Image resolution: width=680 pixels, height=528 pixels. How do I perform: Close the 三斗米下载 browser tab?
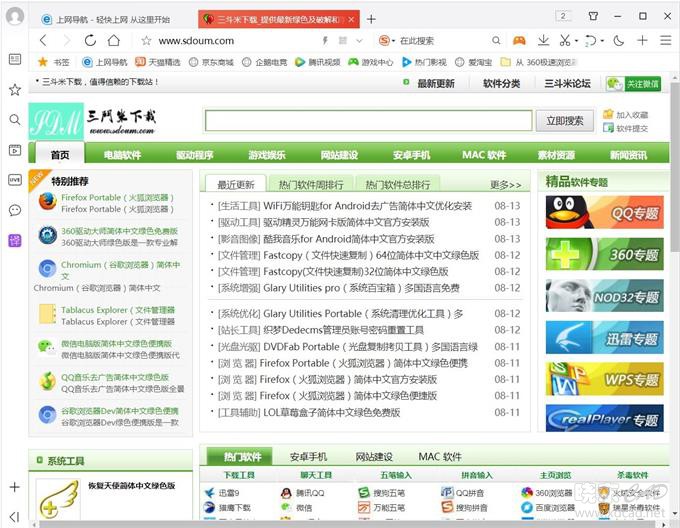pos(351,20)
